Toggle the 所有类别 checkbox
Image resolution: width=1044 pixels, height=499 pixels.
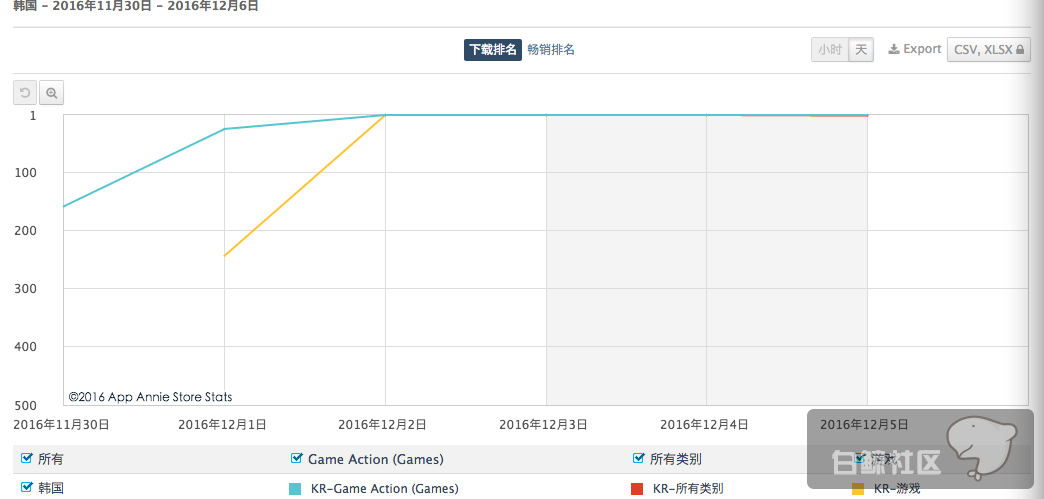click(x=639, y=458)
